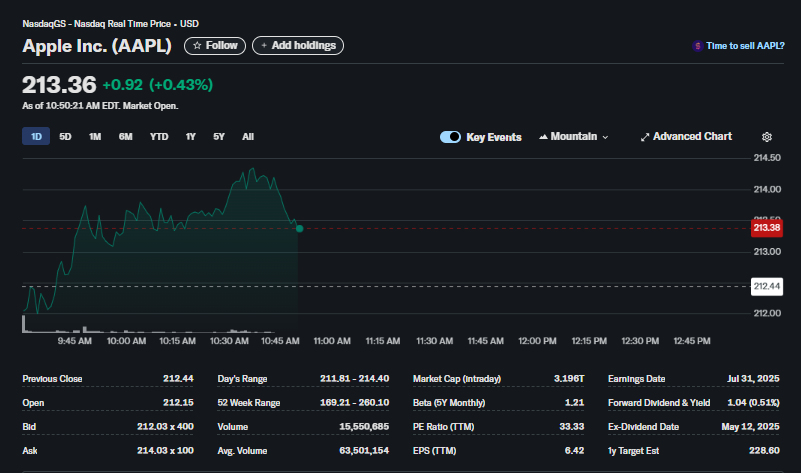Image resolution: width=801 pixels, height=473 pixels.
Task: Switch chart to 6M range
Action: point(126,136)
